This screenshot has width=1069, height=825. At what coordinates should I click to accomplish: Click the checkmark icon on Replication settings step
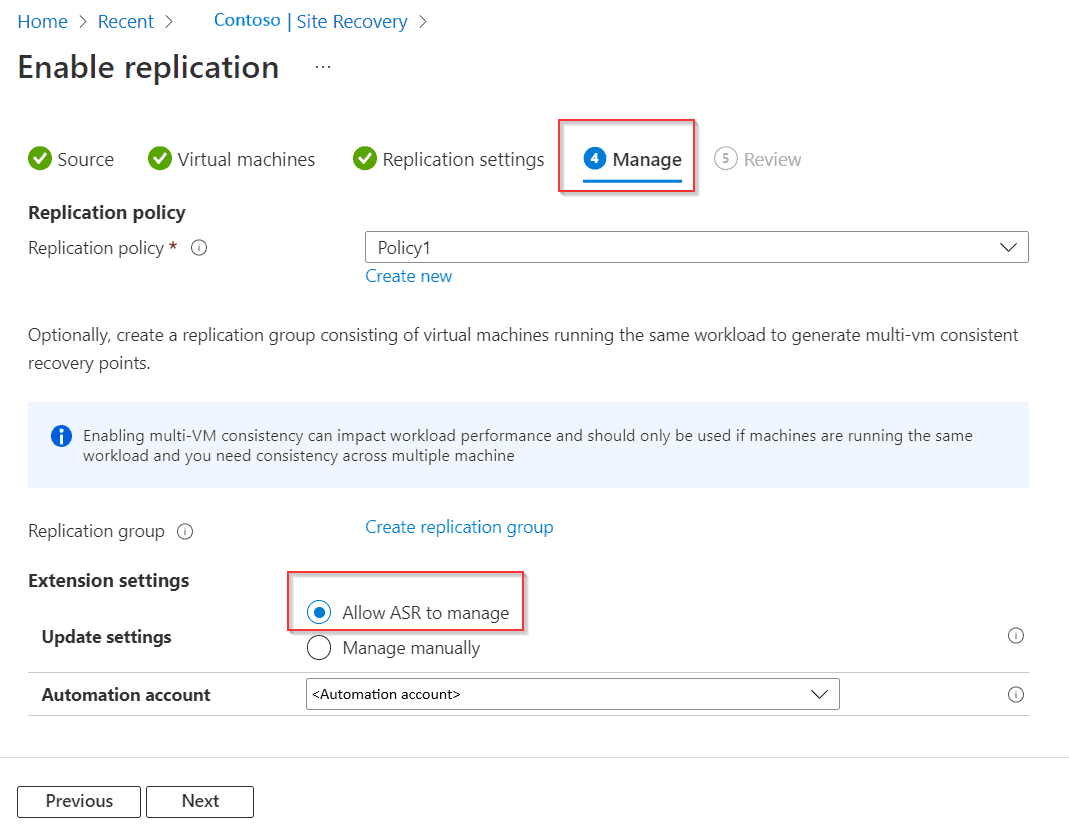tap(364, 158)
